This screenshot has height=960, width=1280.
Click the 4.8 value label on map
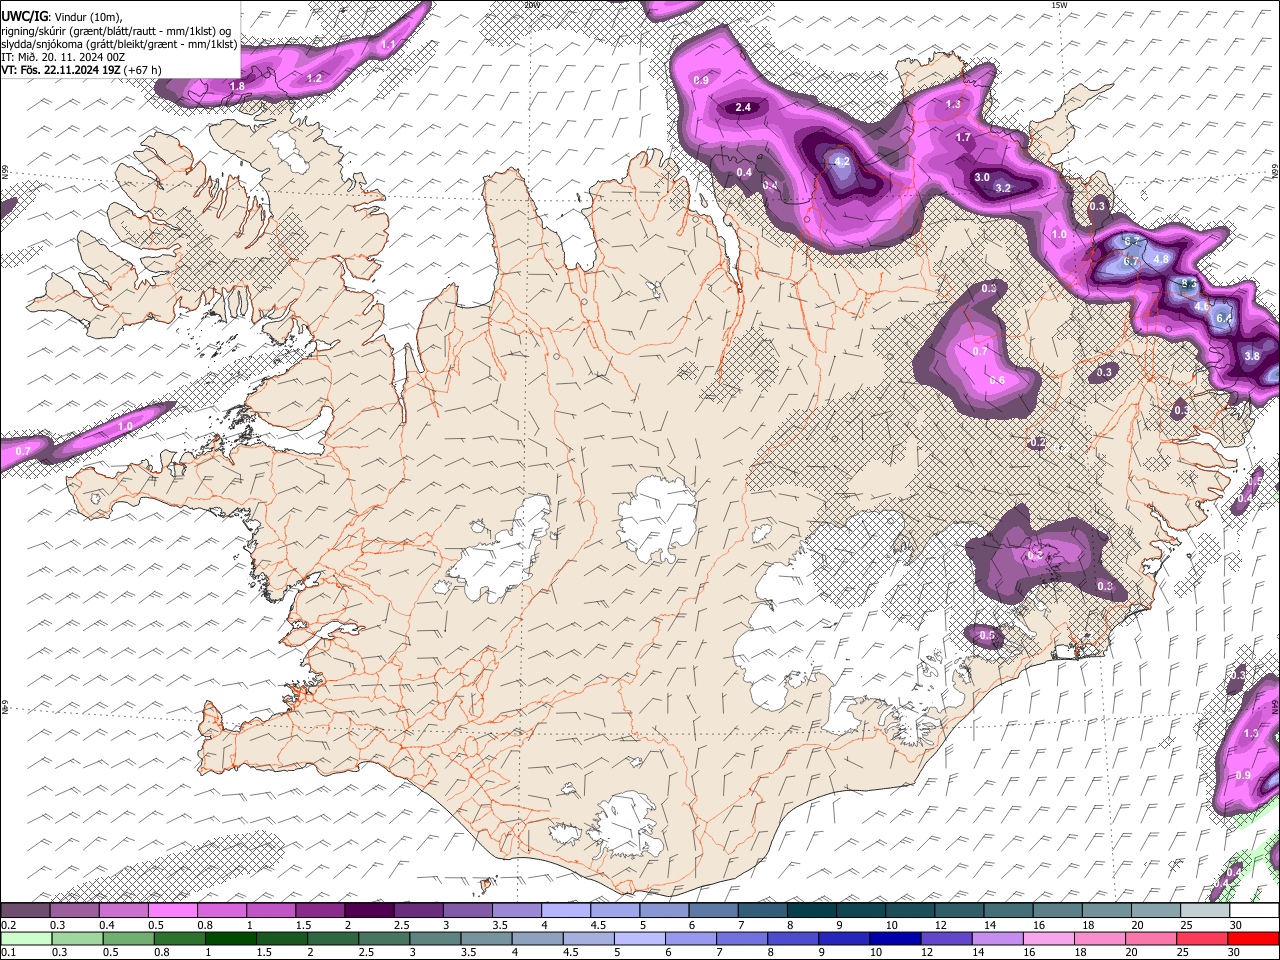coord(1161,259)
